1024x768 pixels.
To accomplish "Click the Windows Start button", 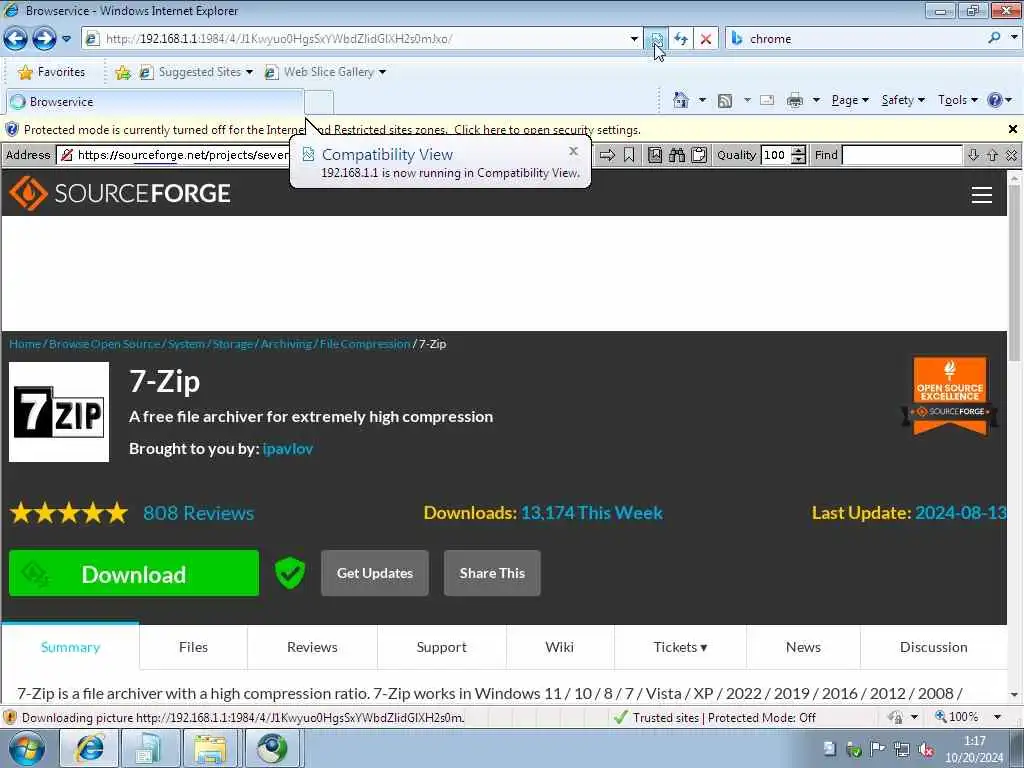I will [x=26, y=748].
